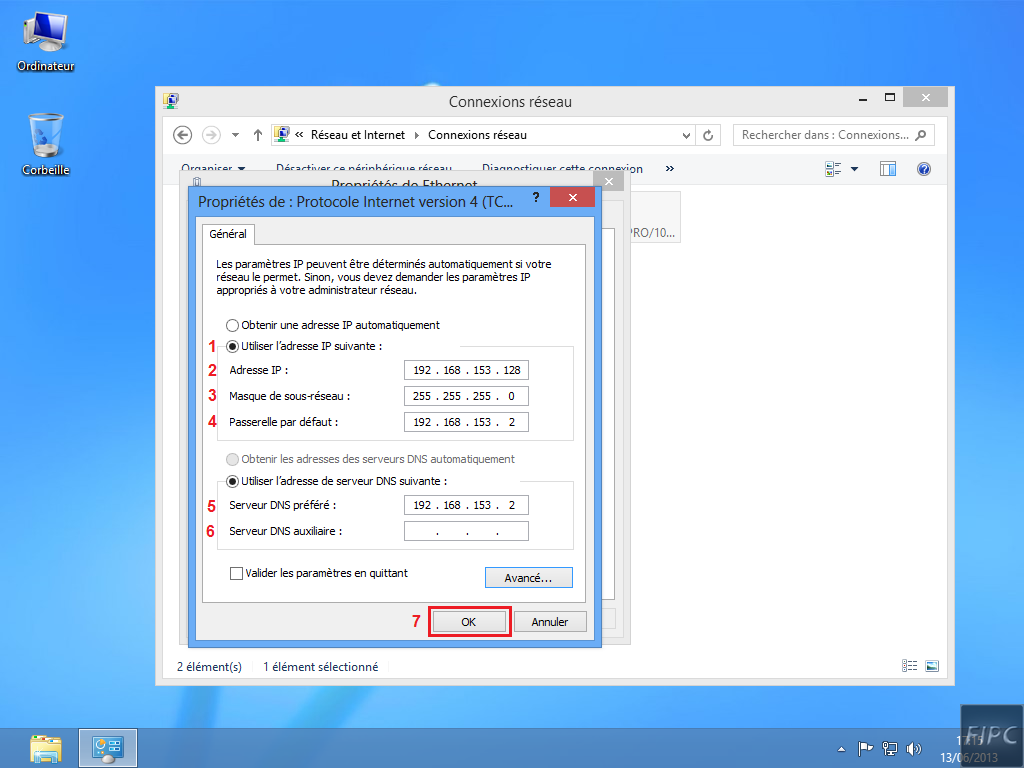Open the Avancé... settings
The width and height of the screenshot is (1024, 768).
528,578
